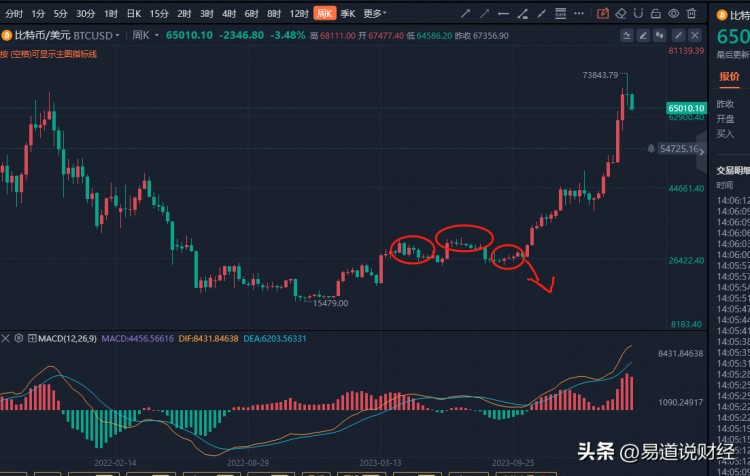
Task: Open indicator chart icon in chart header
Action: tap(627, 35)
